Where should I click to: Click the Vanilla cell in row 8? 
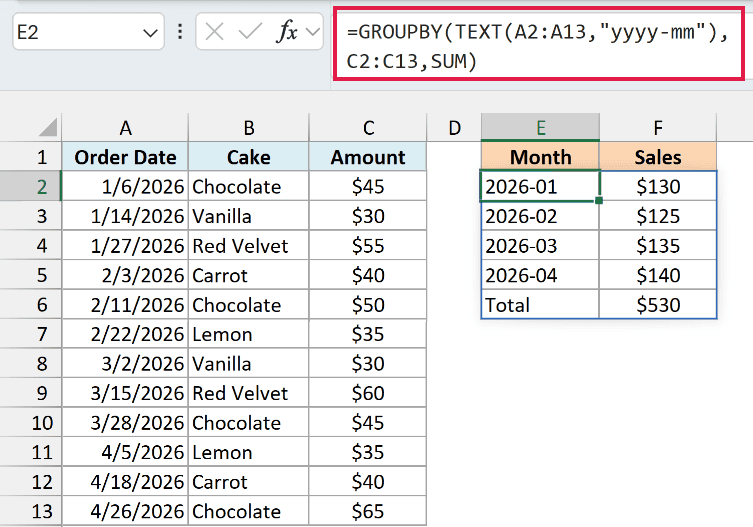(x=248, y=364)
